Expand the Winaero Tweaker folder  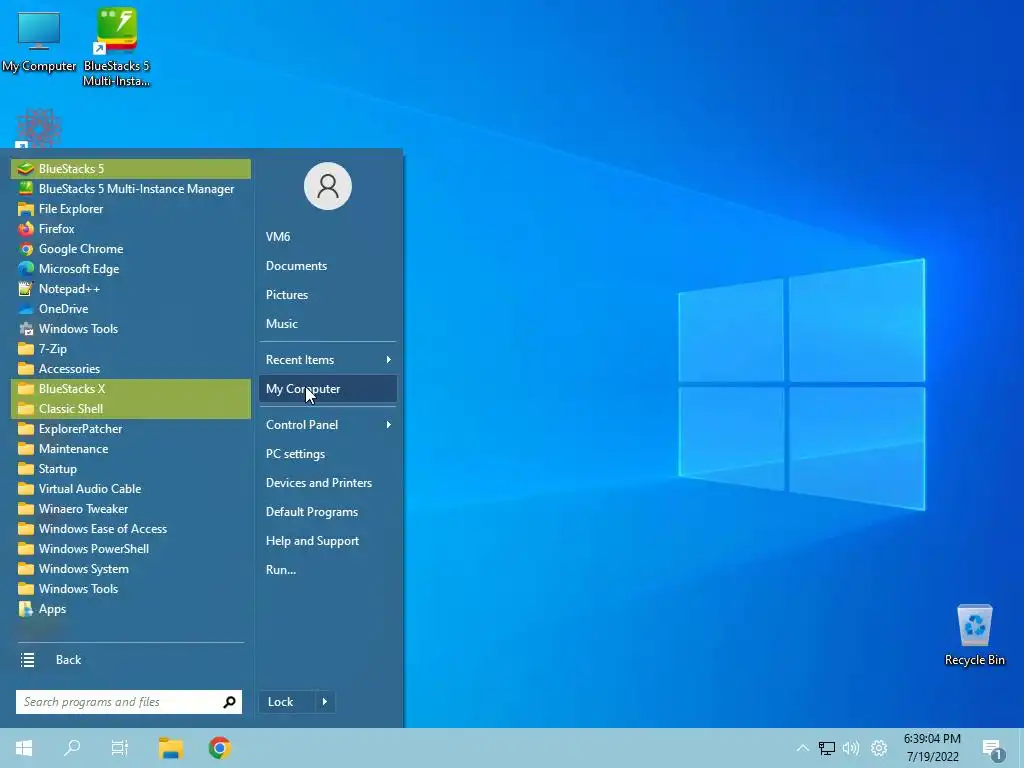pyautogui.click(x=131, y=509)
